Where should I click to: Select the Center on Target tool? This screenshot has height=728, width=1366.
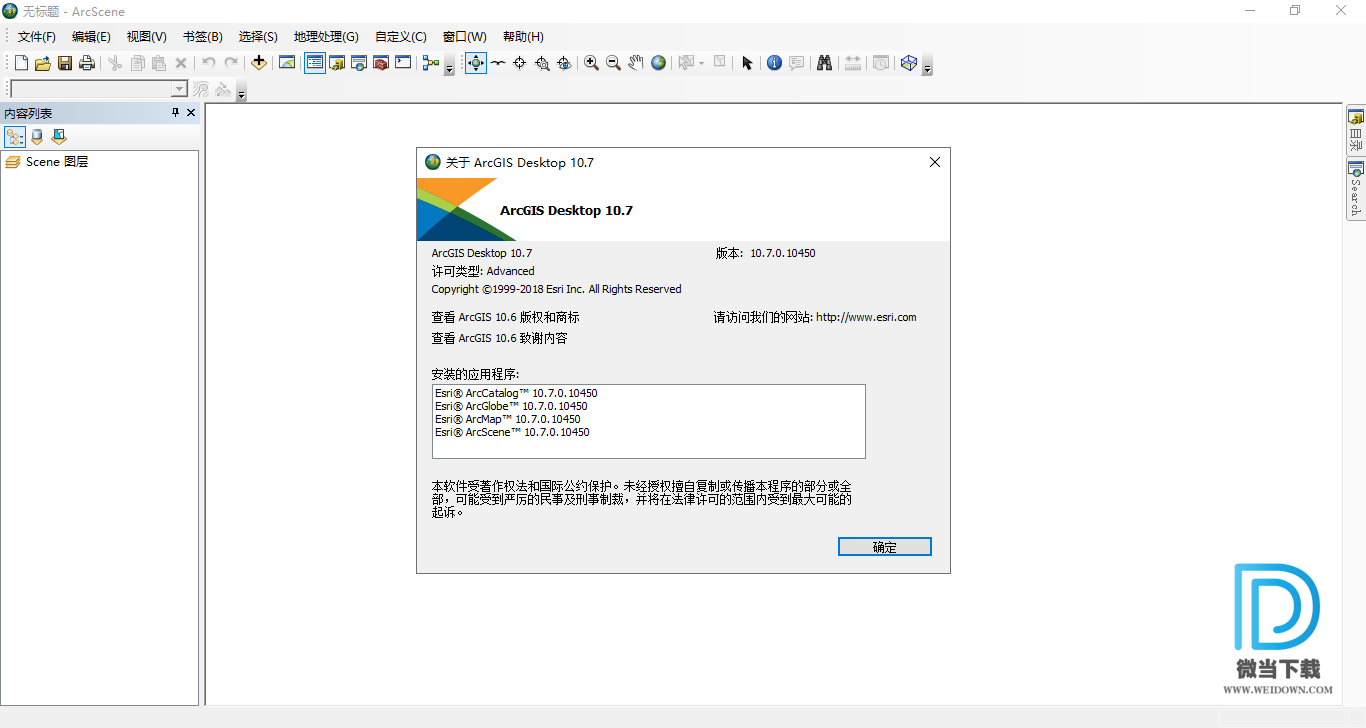point(520,63)
